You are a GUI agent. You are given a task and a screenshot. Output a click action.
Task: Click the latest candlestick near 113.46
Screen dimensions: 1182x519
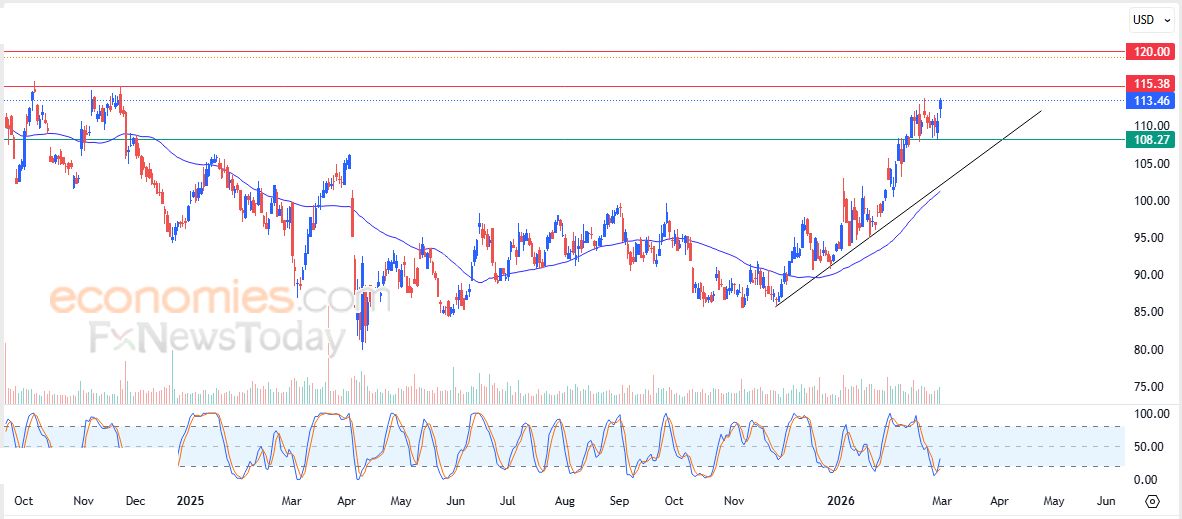click(x=941, y=104)
